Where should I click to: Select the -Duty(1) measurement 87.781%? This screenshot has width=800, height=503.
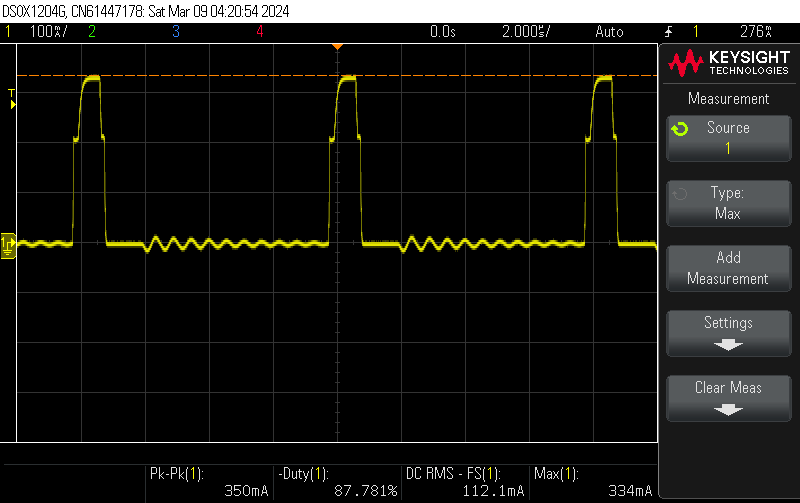(337, 482)
